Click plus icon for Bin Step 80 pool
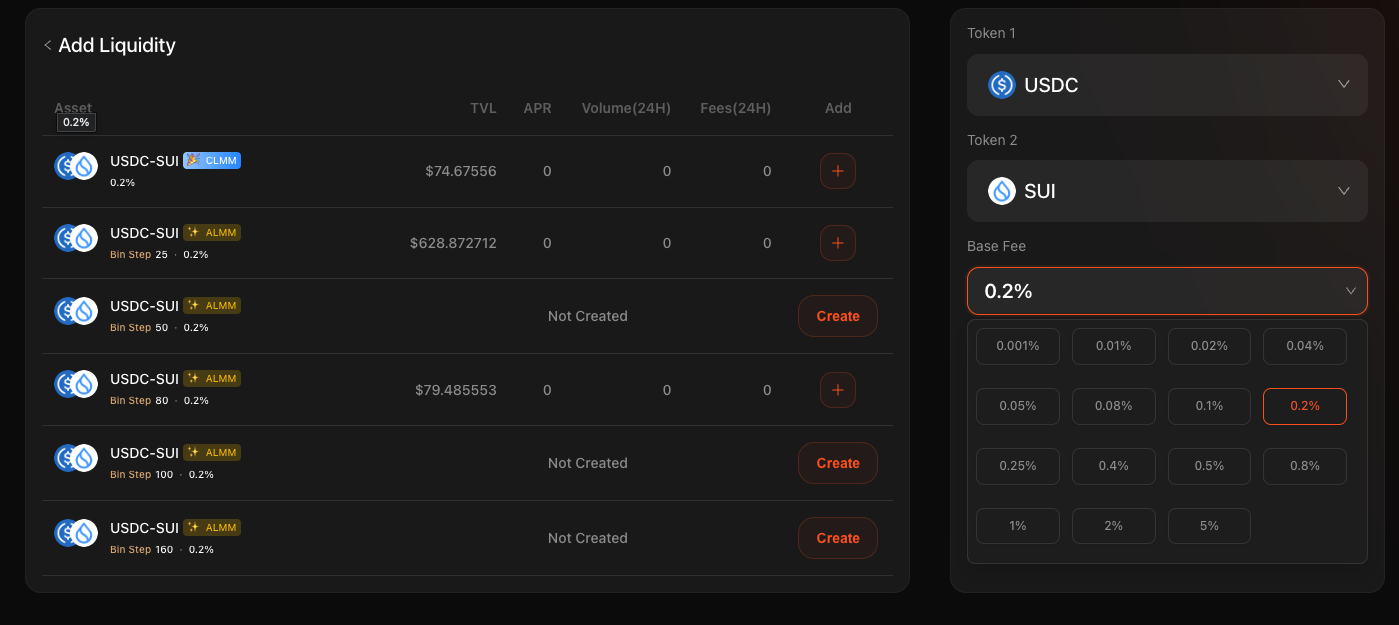This screenshot has height=625, width=1399. pos(837,390)
